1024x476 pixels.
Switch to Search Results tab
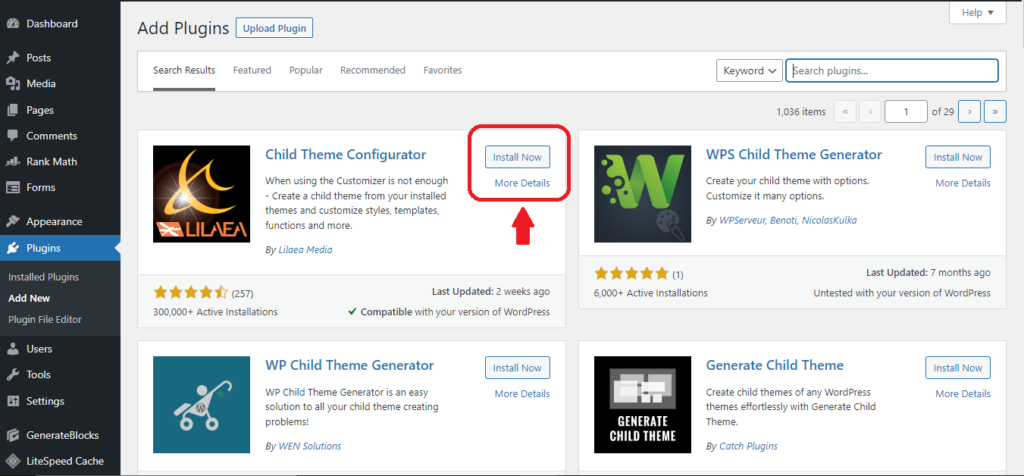click(x=184, y=70)
